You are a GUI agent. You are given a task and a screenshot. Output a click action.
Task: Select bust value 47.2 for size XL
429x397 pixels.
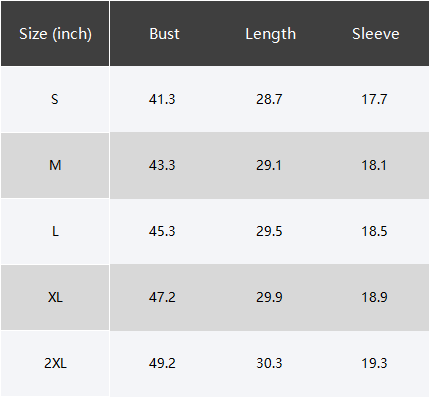click(x=162, y=297)
